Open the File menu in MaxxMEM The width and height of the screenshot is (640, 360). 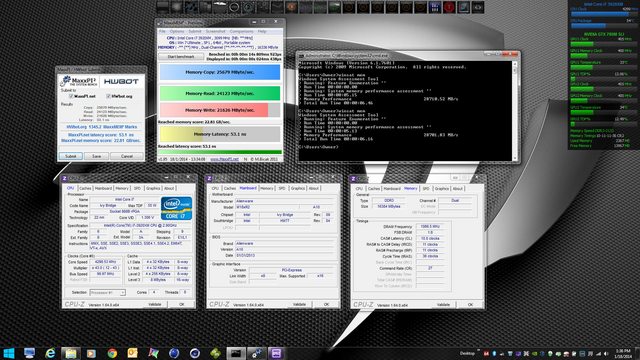coord(162,31)
